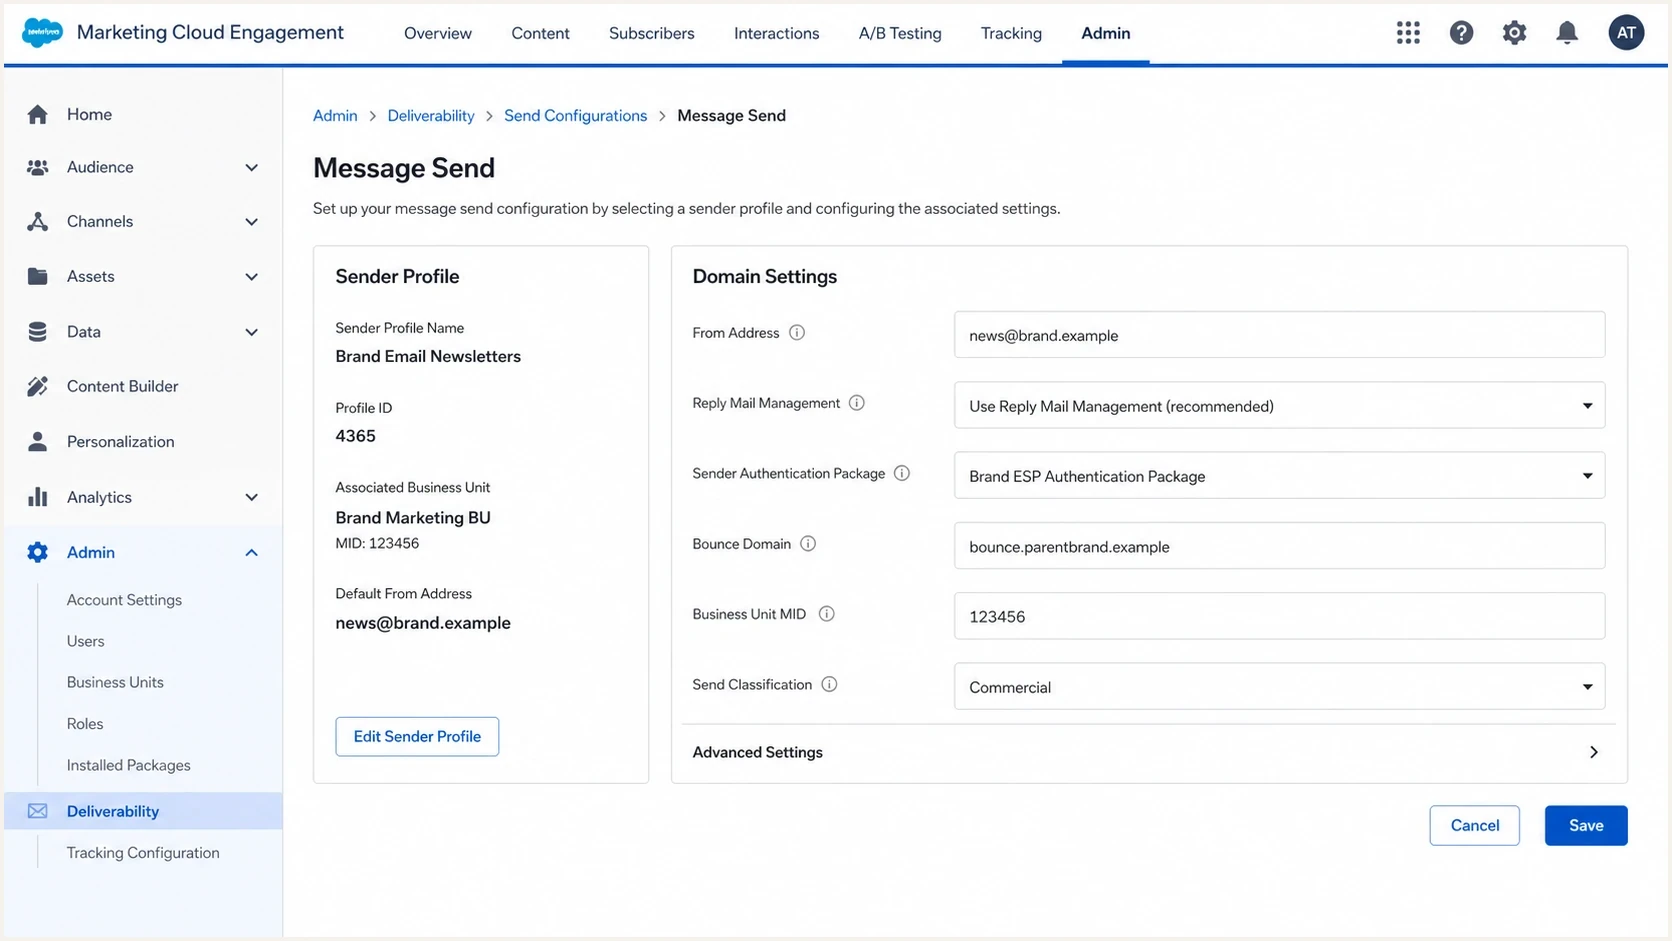
Task: Click the Data database icon
Action: coord(38,331)
